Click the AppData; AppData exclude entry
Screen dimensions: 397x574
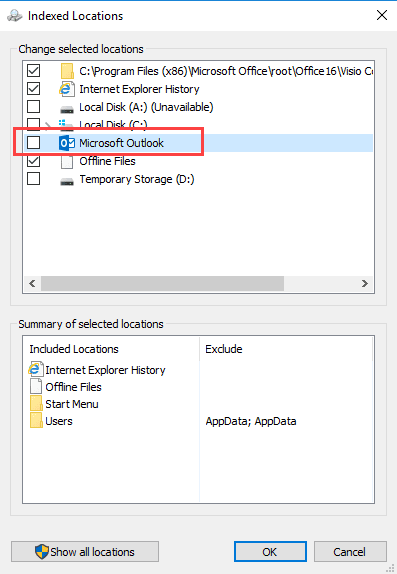(251, 421)
